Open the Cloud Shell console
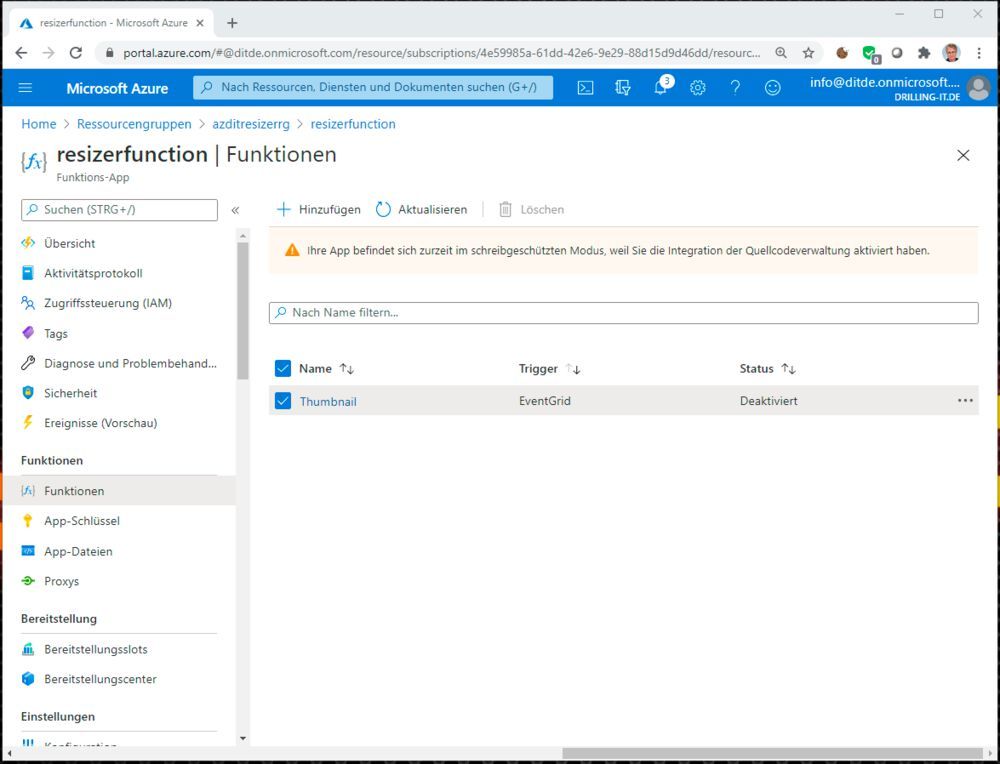Screen dimensions: 1000x764 pos(585,88)
